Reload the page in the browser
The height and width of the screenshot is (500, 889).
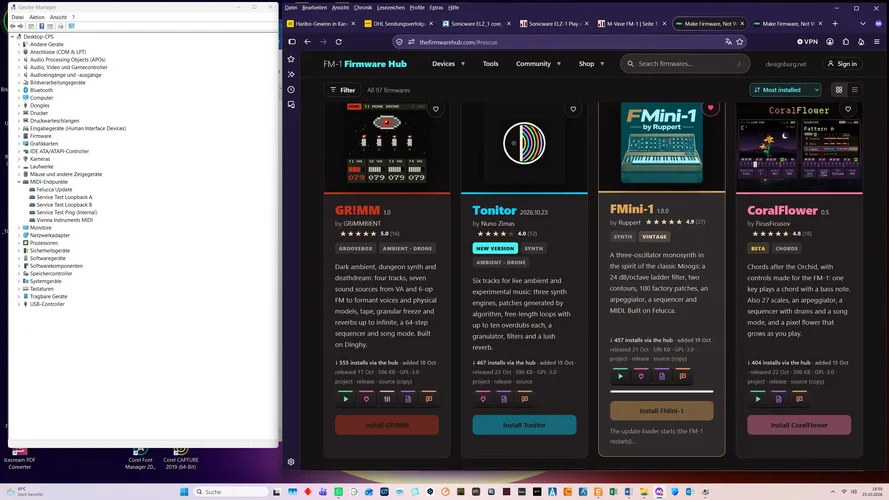tap(338, 41)
